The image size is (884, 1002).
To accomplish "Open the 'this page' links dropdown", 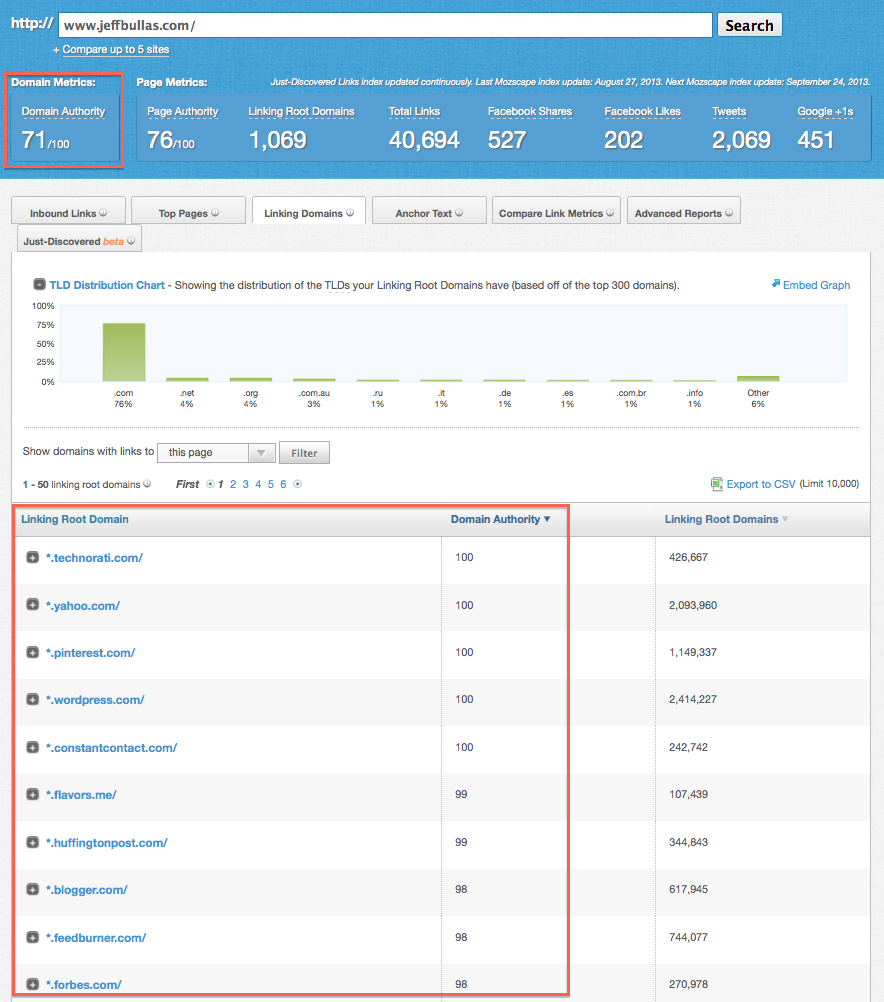I will point(216,452).
